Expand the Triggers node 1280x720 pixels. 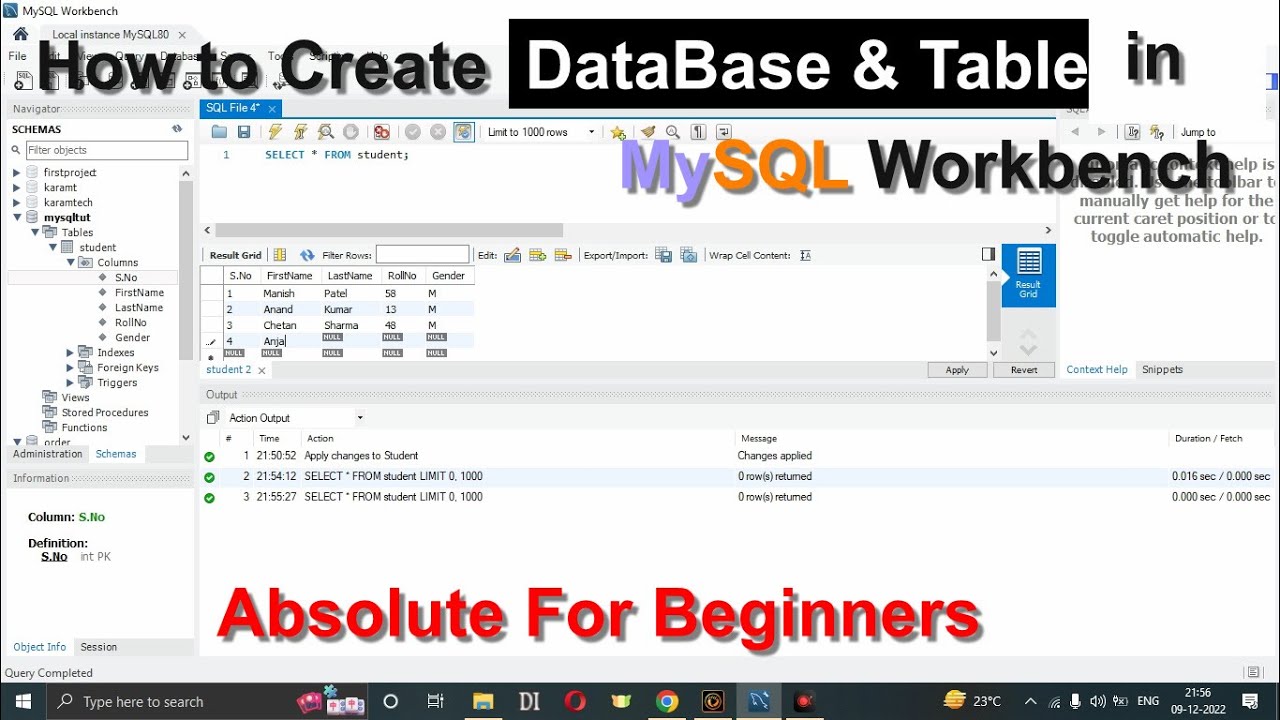70,382
